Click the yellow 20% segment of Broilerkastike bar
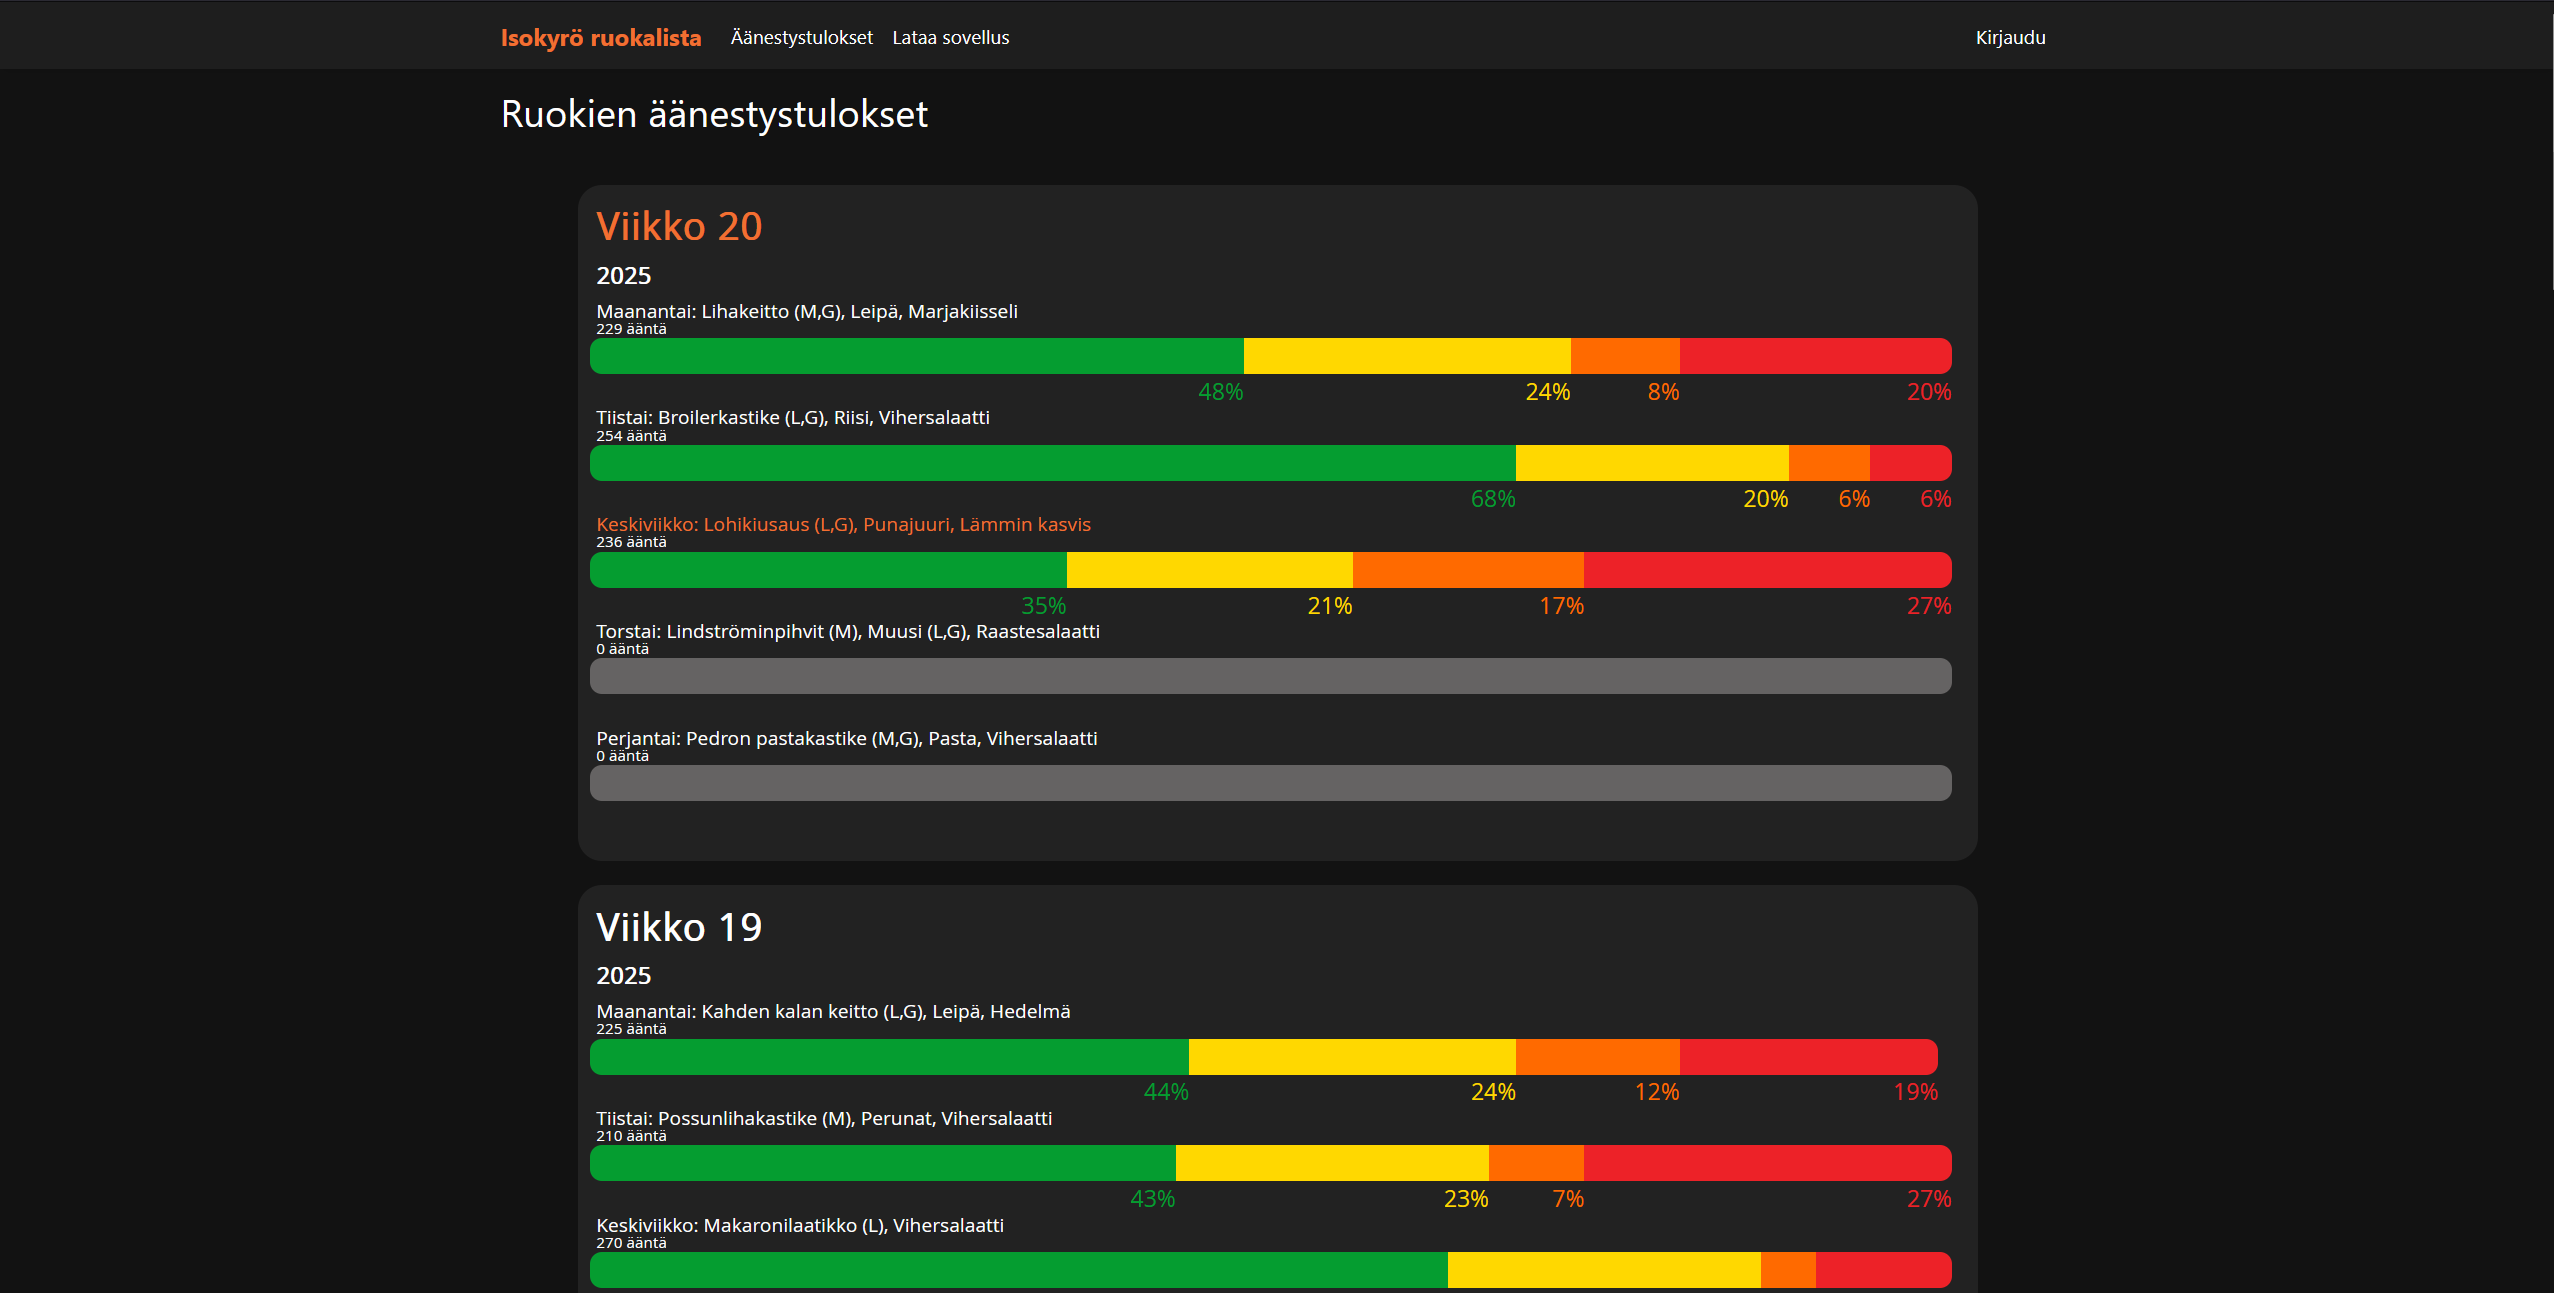 click(x=1651, y=463)
